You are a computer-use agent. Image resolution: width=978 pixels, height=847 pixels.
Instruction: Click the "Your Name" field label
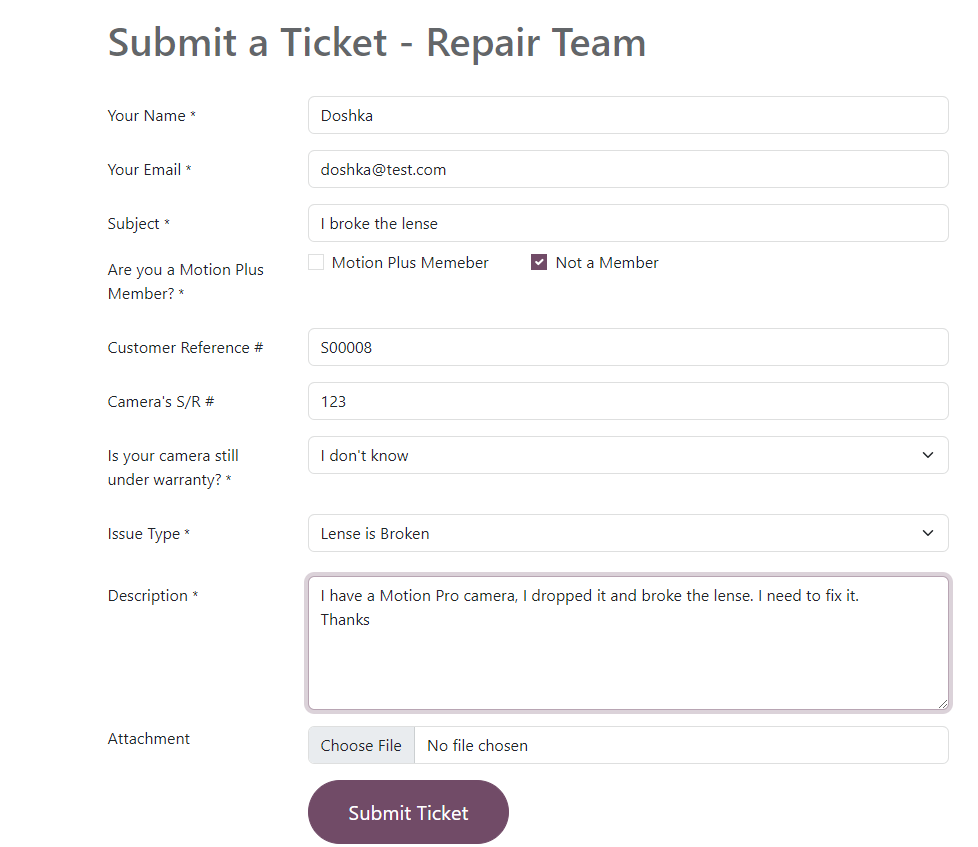click(x=146, y=116)
